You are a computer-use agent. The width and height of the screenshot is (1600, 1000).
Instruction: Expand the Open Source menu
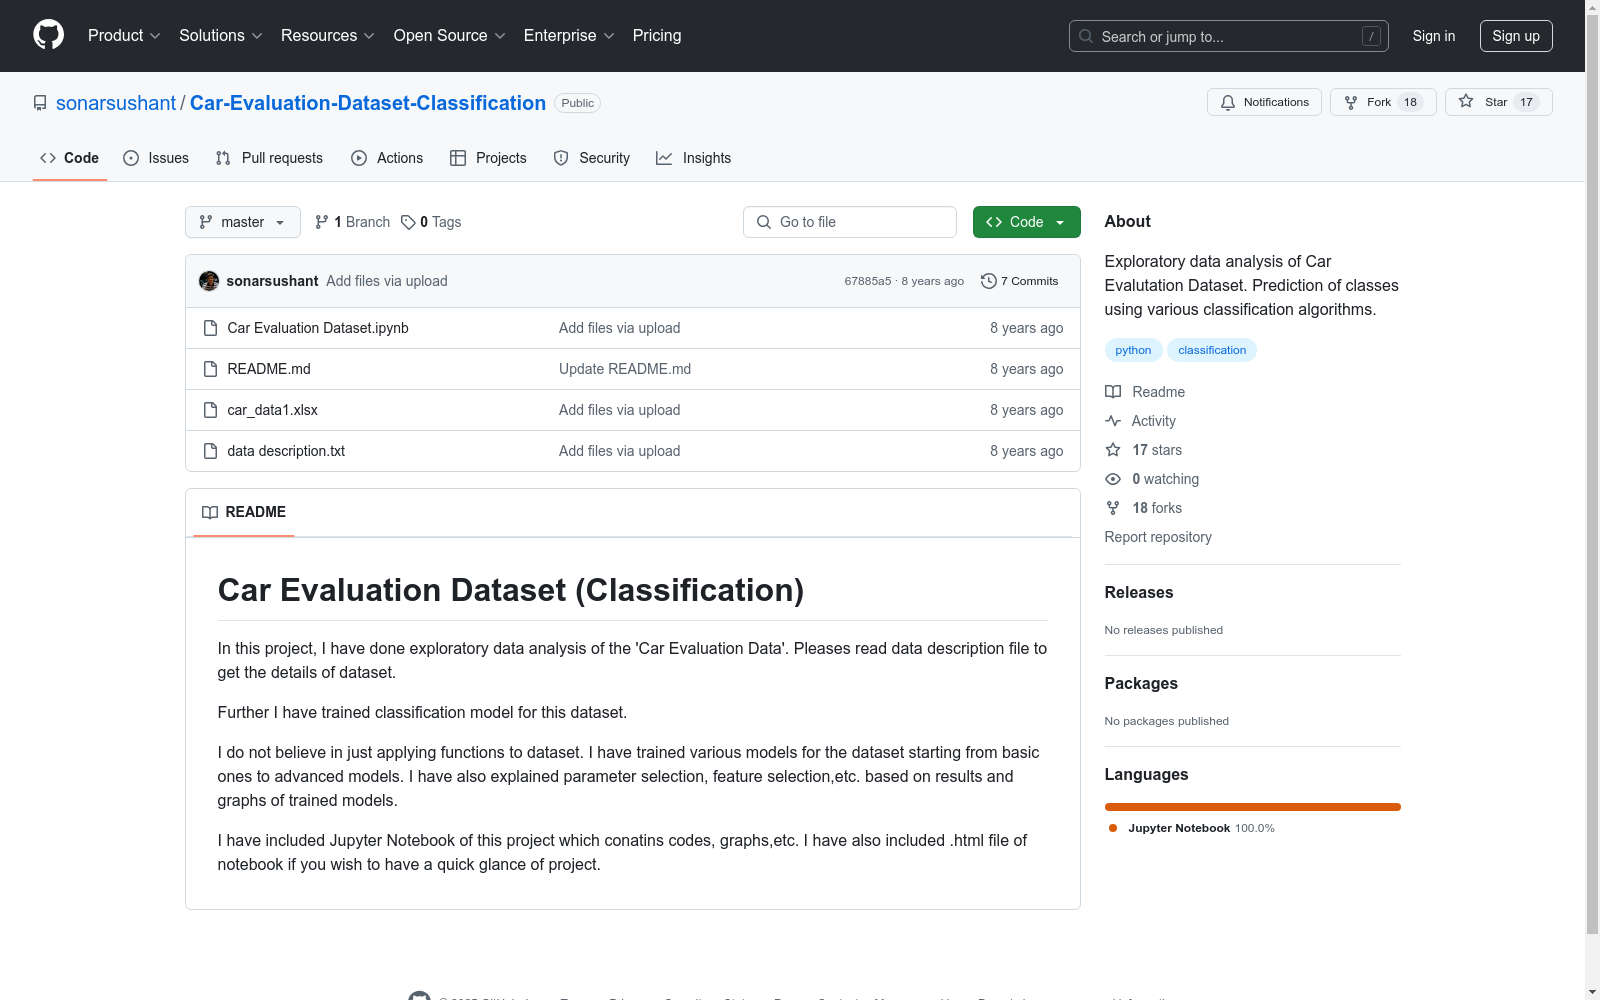[x=450, y=35]
